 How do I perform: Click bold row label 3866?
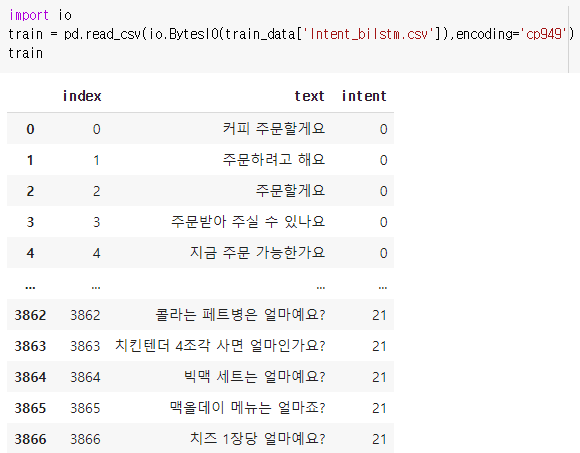tap(30, 440)
